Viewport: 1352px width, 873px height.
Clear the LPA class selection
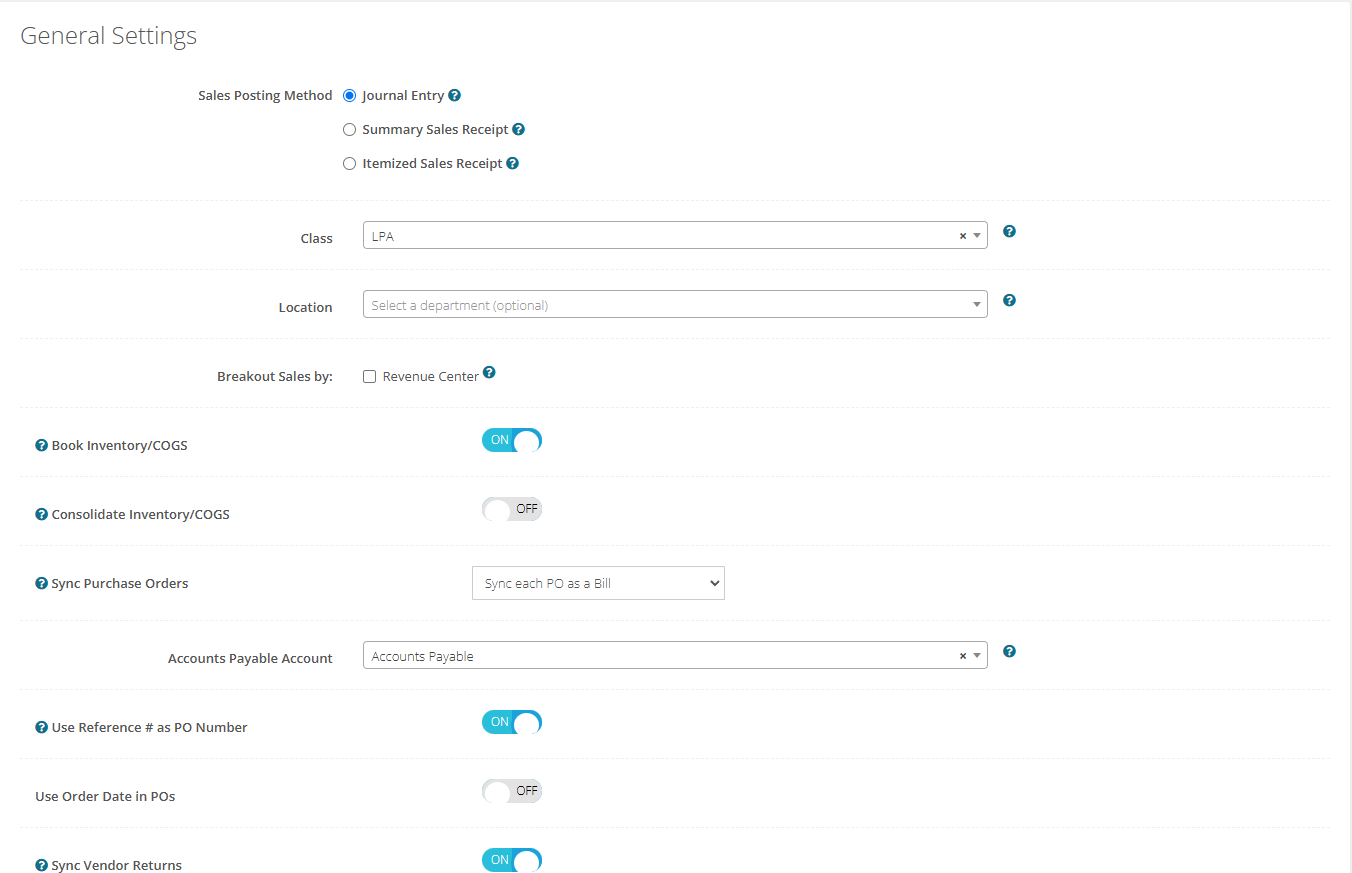point(963,236)
